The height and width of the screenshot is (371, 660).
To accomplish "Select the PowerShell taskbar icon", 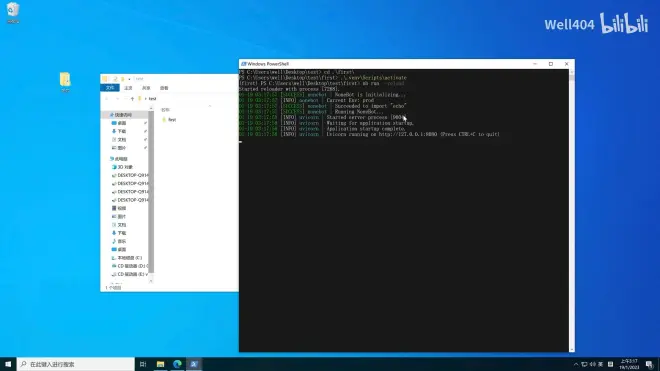I will click(194, 364).
